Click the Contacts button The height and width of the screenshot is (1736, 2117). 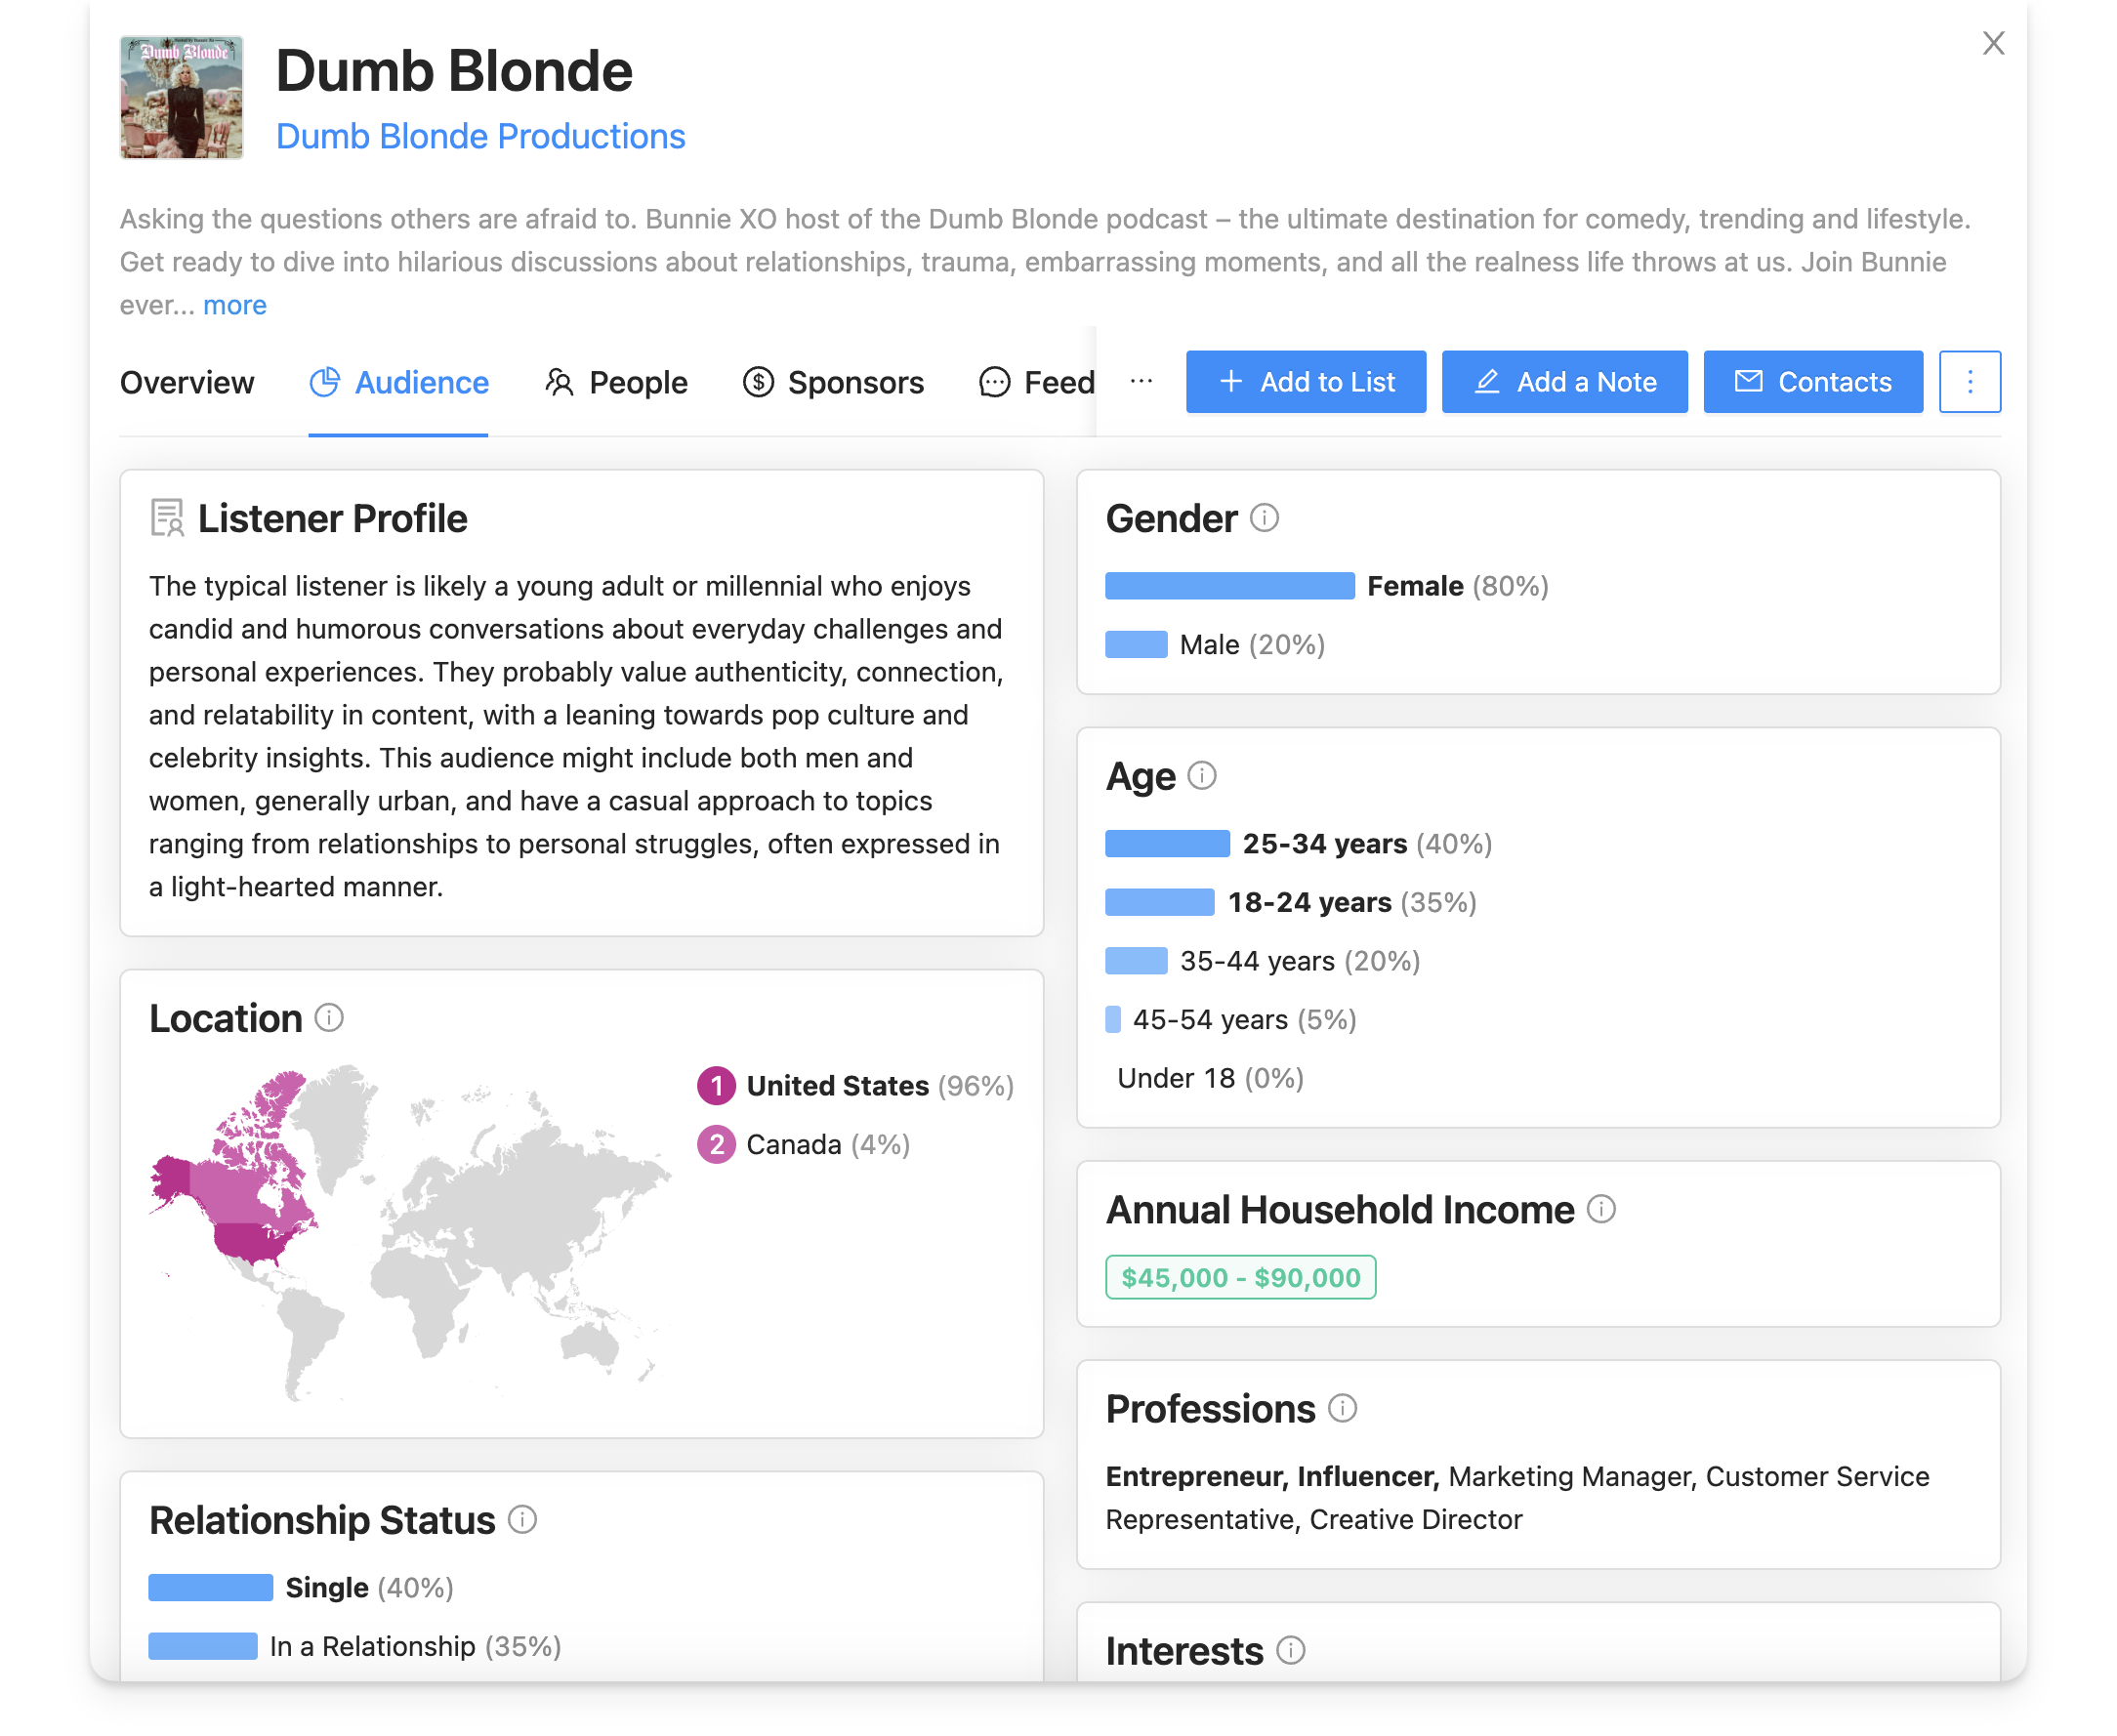[1812, 381]
